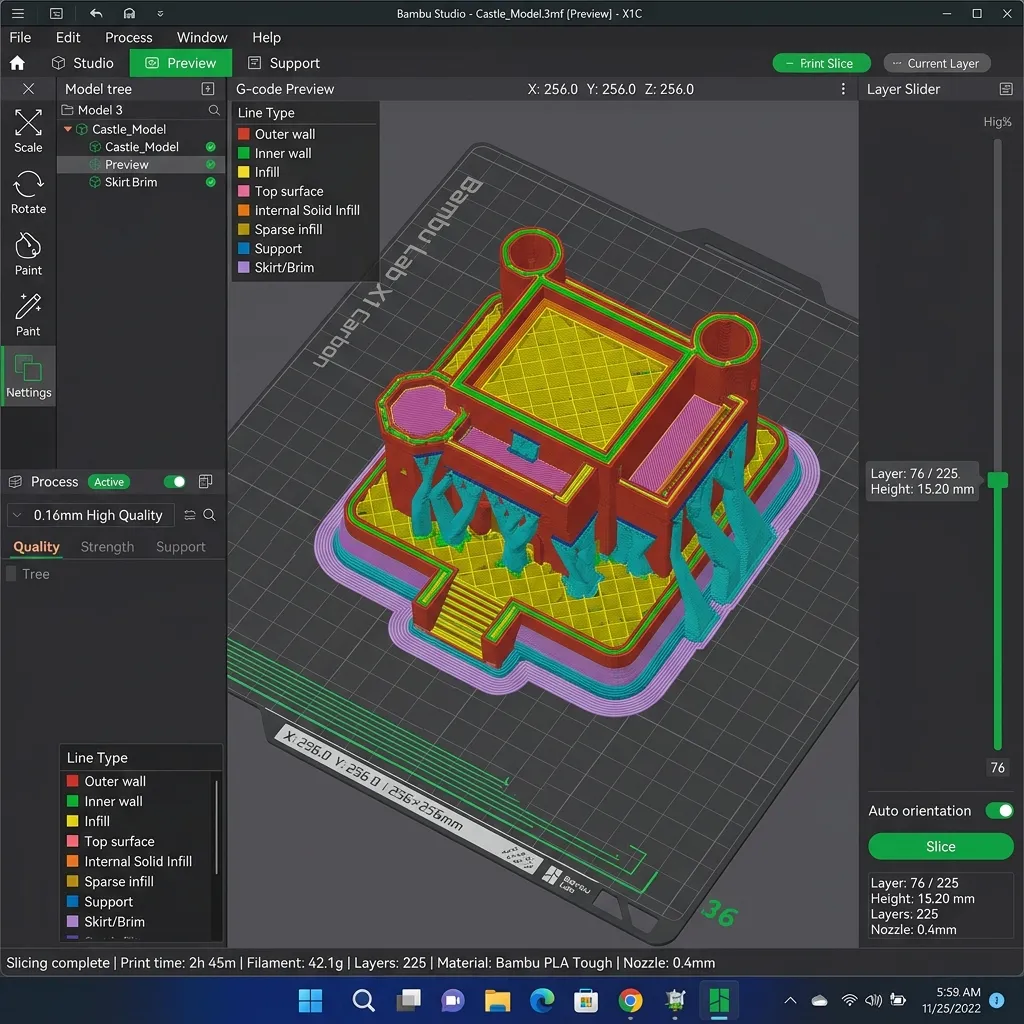Screen dimensions: 1024x1024
Task: Click the Outer wall red swatch in top legend
Action: pos(244,134)
